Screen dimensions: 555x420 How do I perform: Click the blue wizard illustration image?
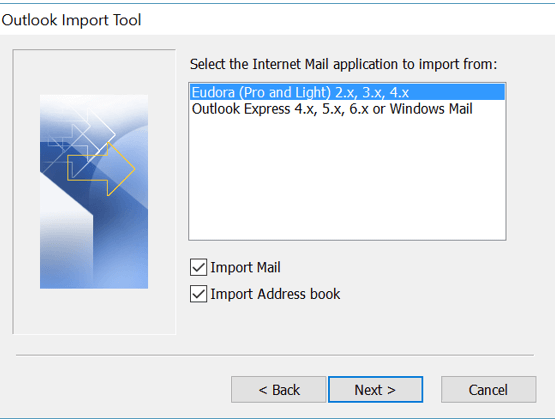tap(94, 191)
